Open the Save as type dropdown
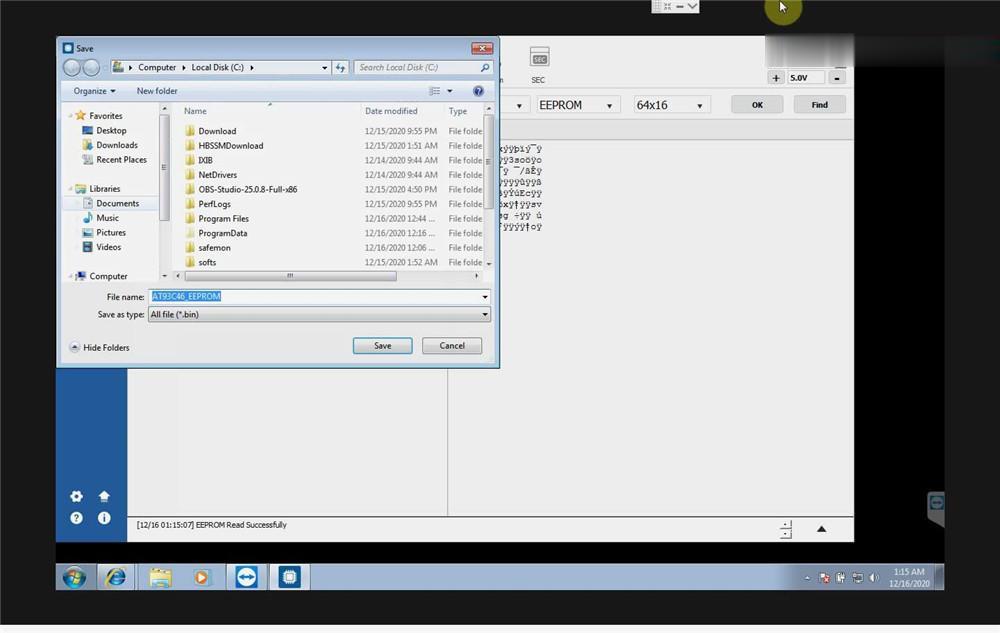1000x633 pixels. [x=319, y=315]
